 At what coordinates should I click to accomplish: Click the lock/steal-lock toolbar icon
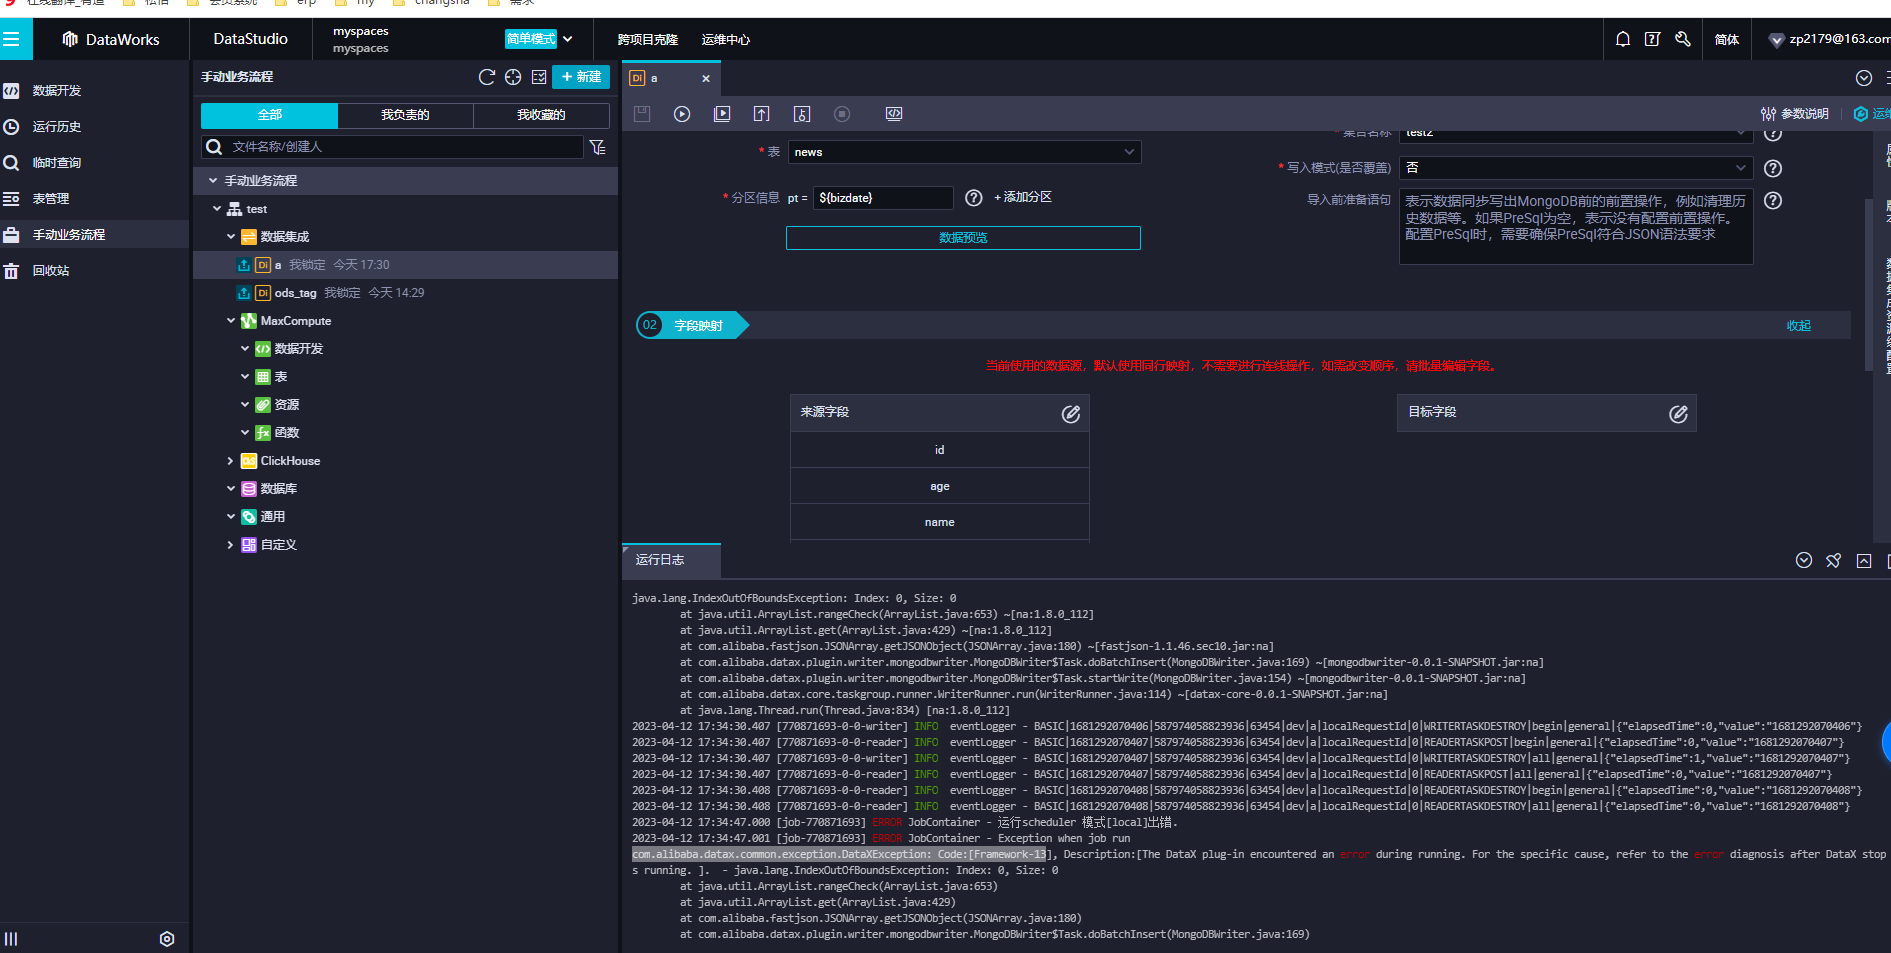802,114
